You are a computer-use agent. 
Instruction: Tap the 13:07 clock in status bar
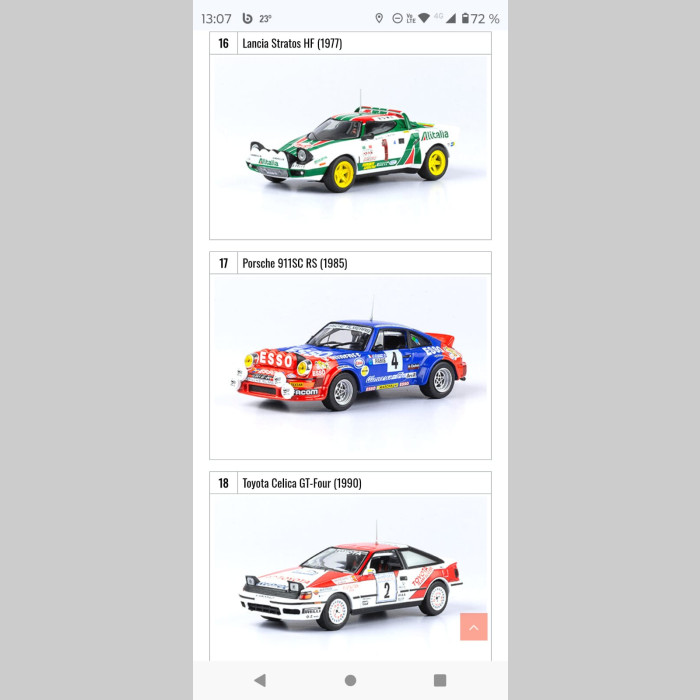pyautogui.click(x=217, y=19)
